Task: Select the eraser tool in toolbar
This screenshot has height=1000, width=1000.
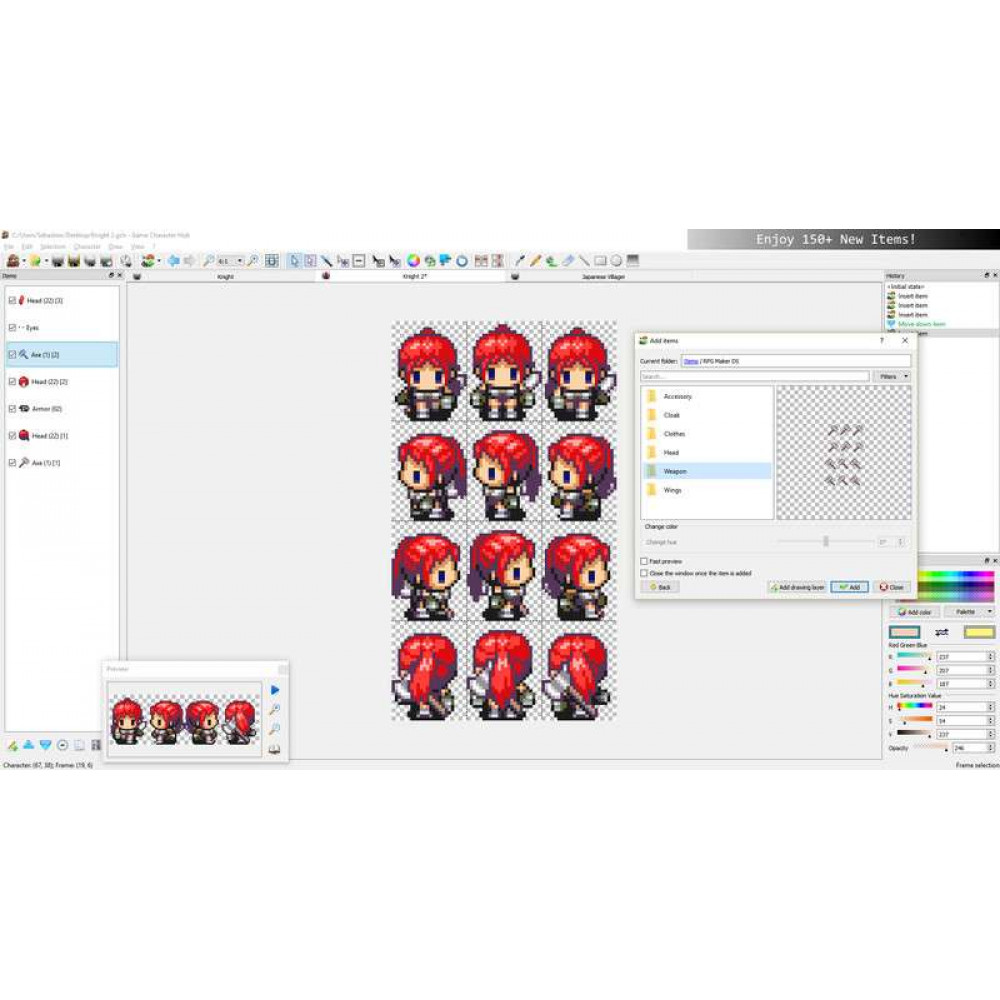Action: click(568, 261)
